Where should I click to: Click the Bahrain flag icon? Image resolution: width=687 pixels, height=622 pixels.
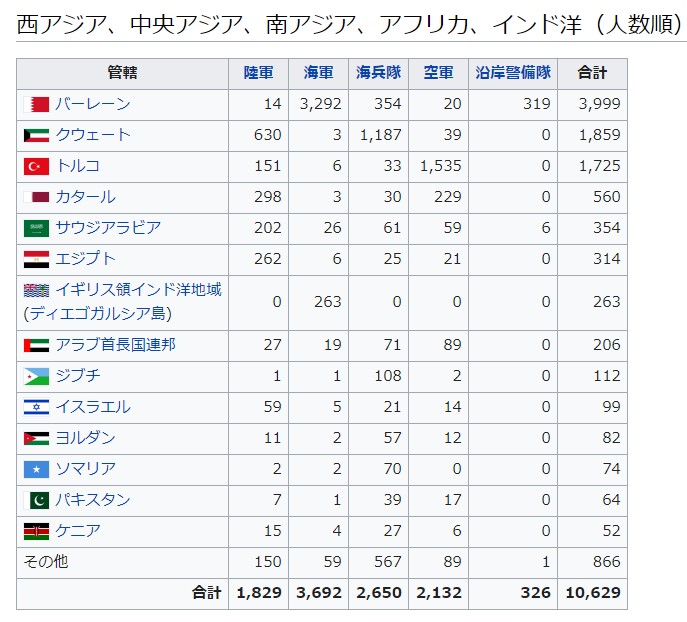(x=36, y=104)
